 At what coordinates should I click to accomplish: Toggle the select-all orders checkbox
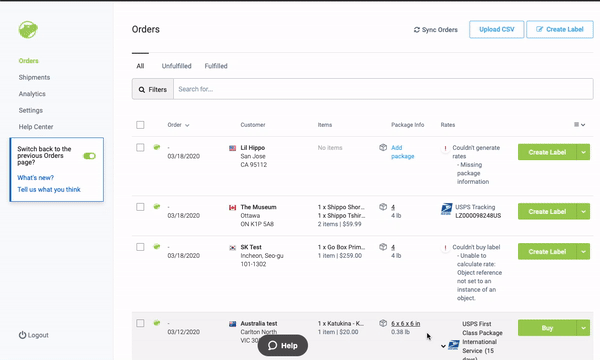click(140, 125)
